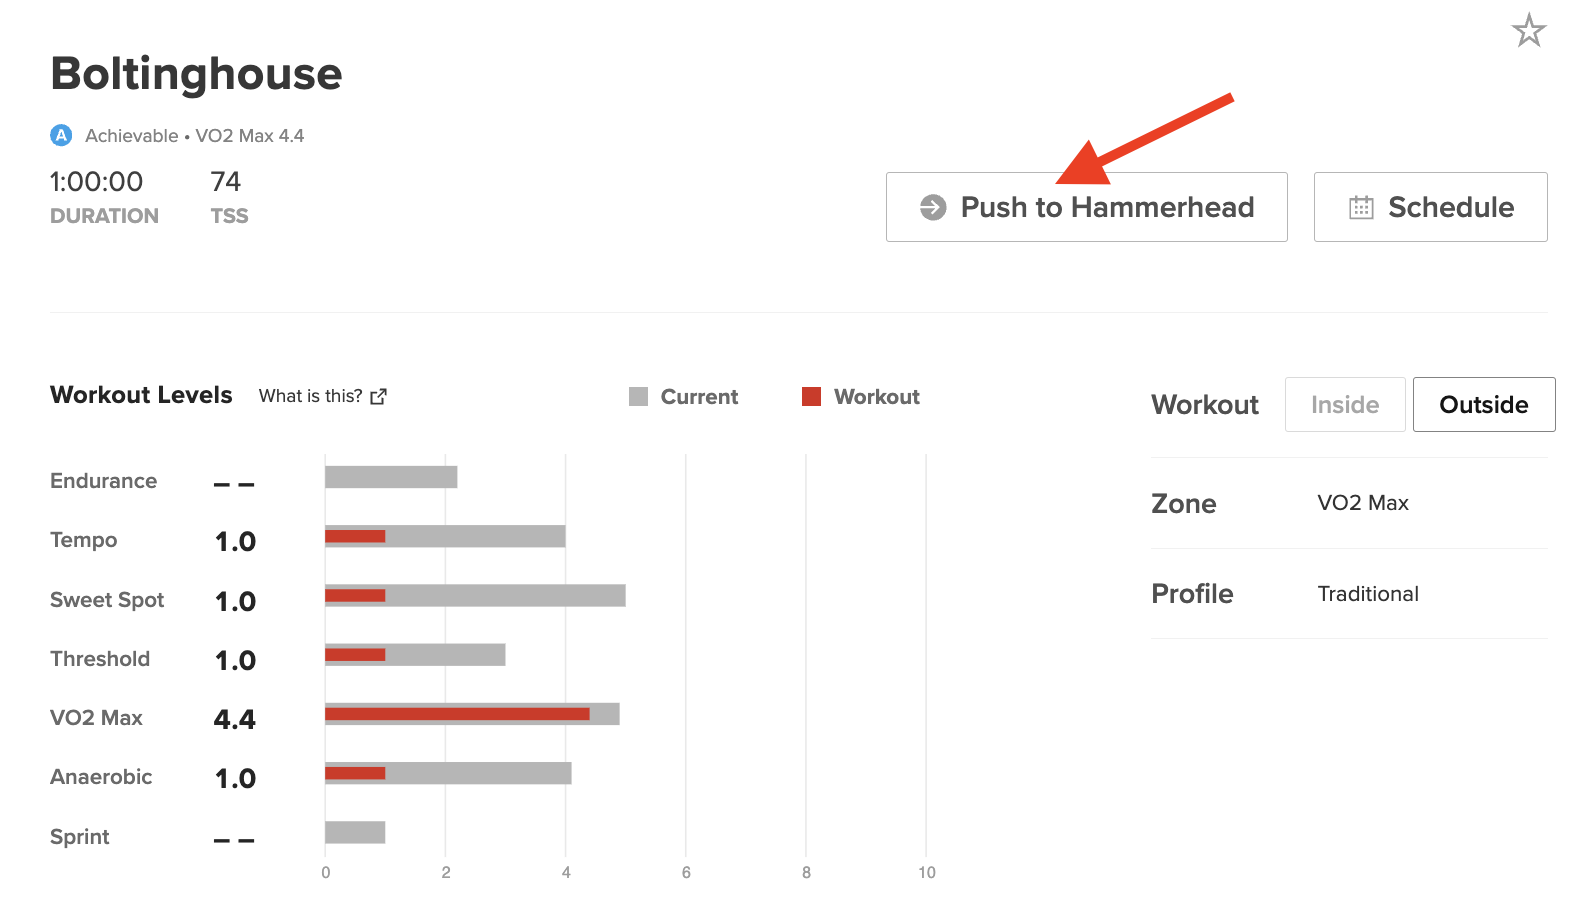The width and height of the screenshot is (1594, 912).
Task: Open the external link icon beside What is this?
Action: (x=378, y=397)
